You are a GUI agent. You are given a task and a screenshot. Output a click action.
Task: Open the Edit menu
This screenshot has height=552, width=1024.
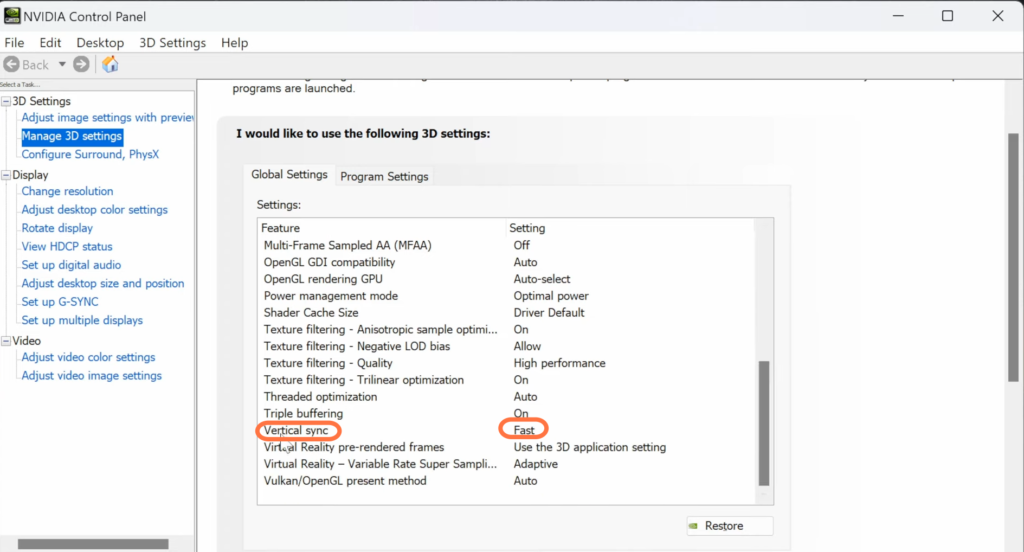pos(50,42)
